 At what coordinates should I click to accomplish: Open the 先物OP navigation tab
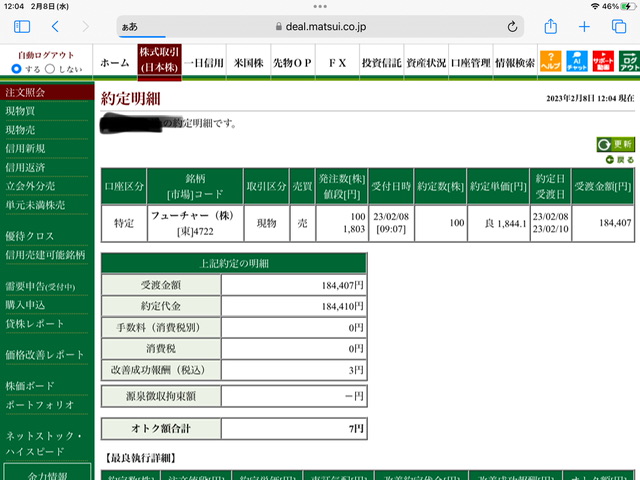point(292,63)
